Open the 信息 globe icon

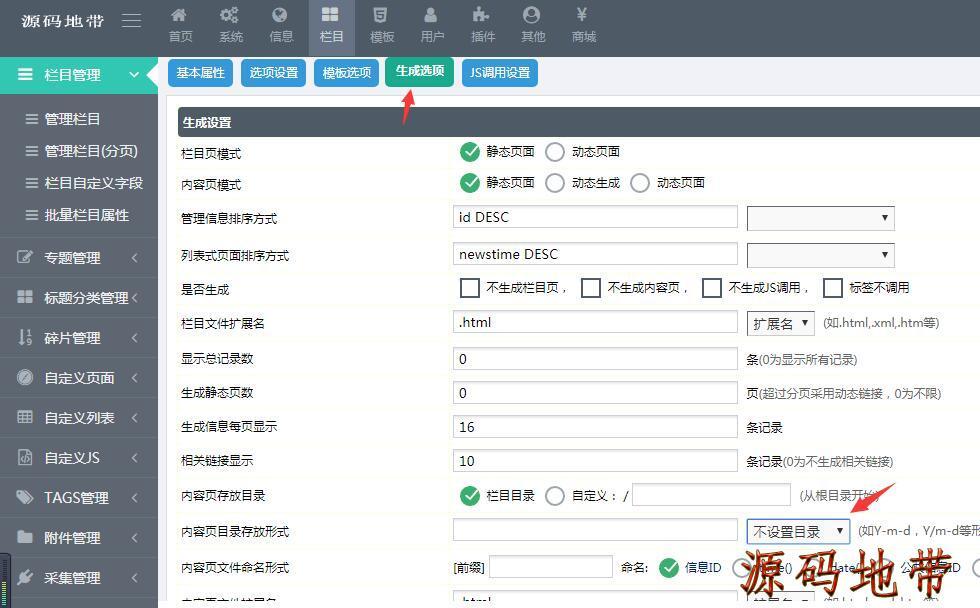[280, 14]
